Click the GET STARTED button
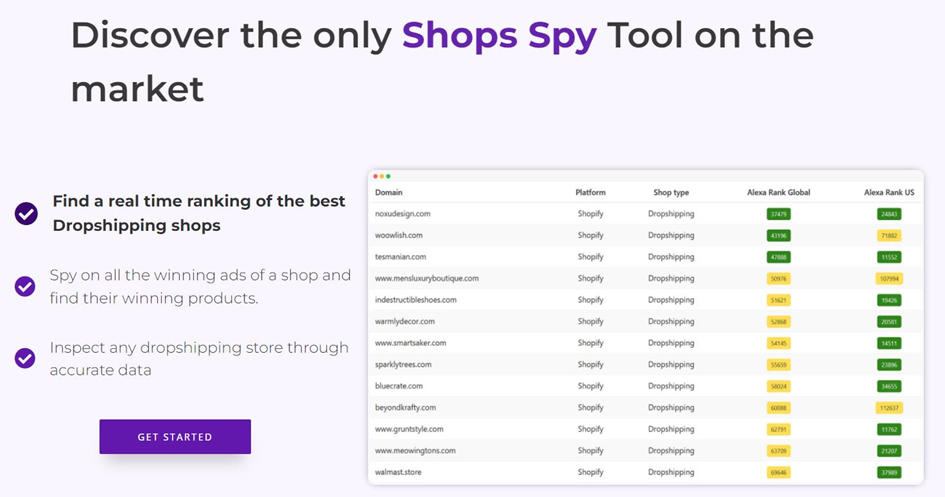This screenshot has width=945, height=497. click(175, 437)
